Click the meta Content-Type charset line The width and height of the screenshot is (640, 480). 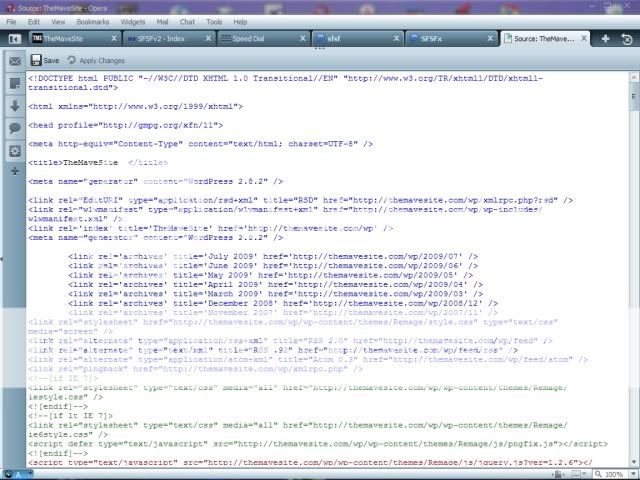[x=200, y=144]
